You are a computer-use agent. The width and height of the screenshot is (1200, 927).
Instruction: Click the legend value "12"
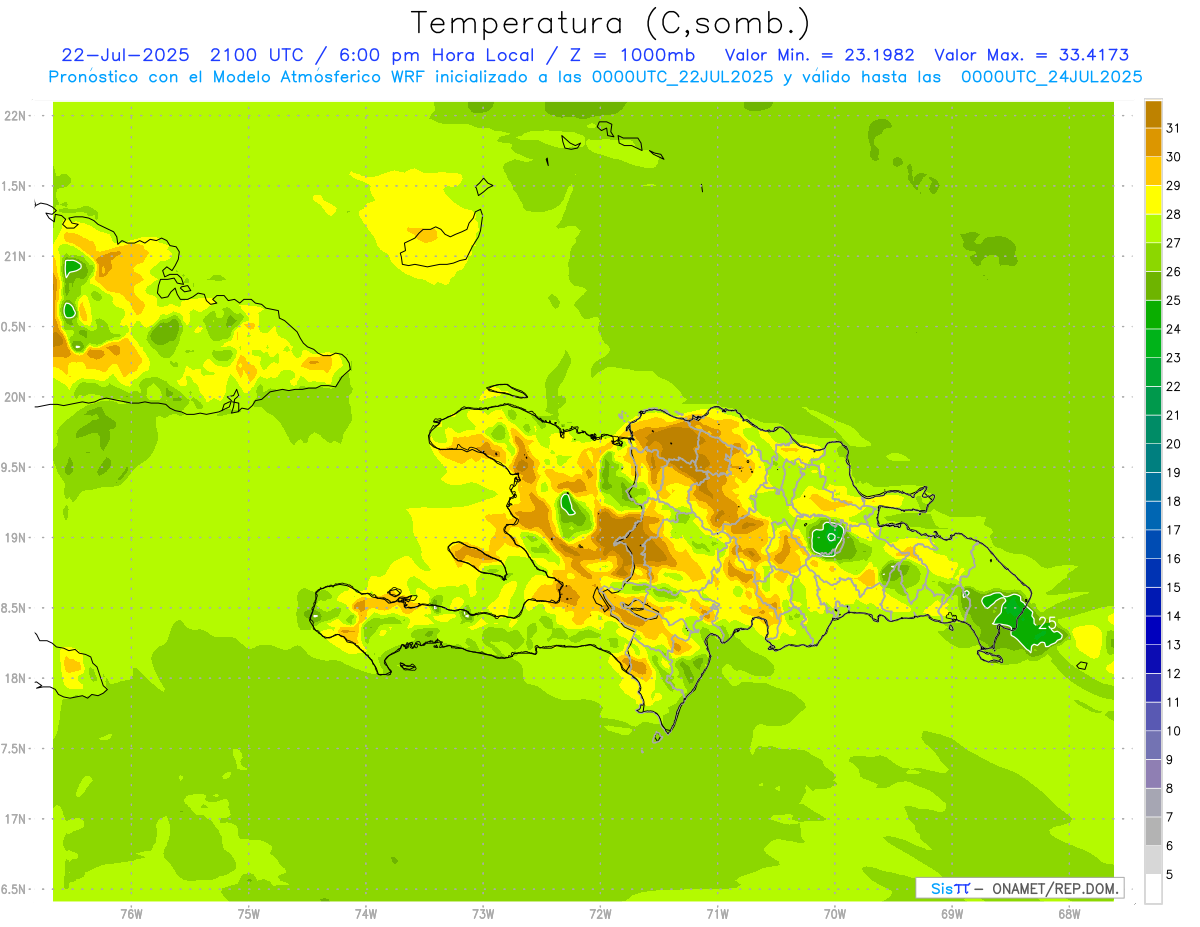[1174, 673]
